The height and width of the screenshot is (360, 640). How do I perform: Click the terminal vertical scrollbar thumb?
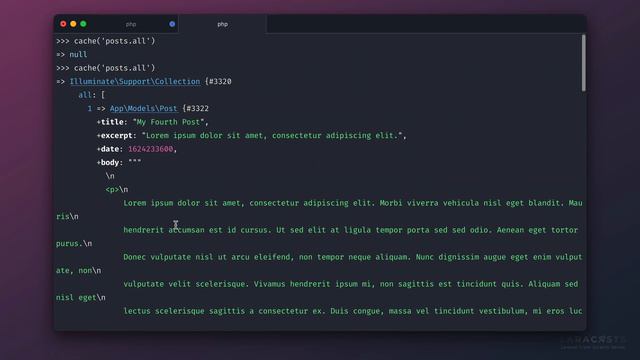point(584,62)
